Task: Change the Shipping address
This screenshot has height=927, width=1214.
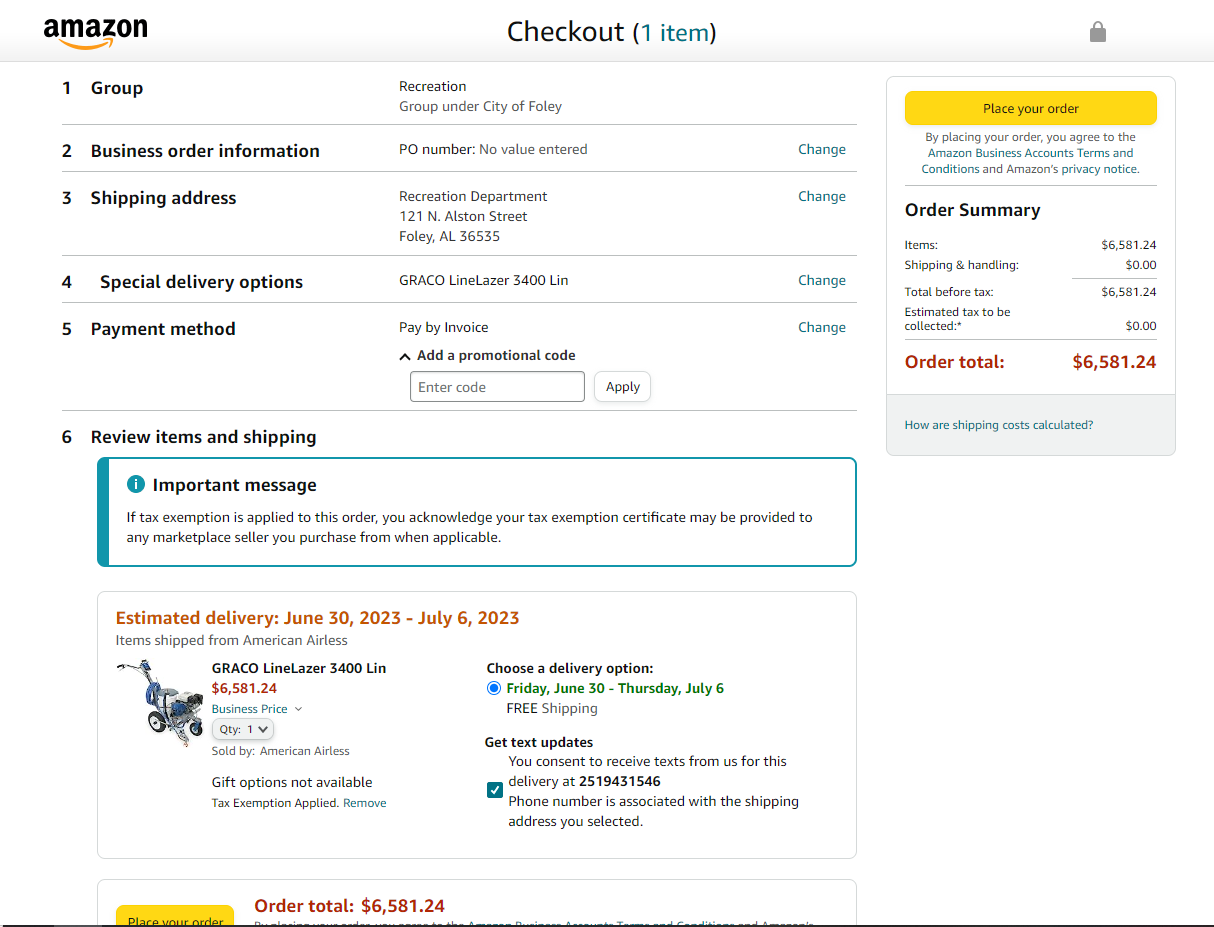Action: point(821,197)
